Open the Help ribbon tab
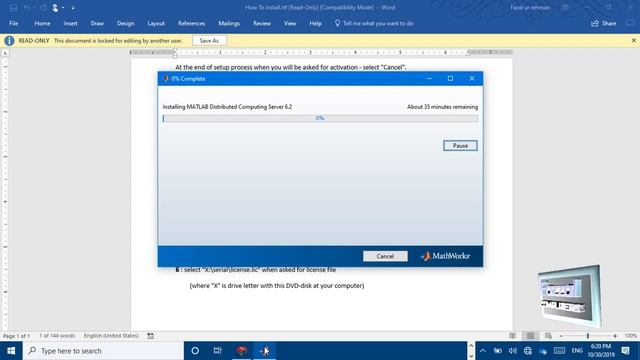Viewport: 640px width, 360px height. pos(315,23)
